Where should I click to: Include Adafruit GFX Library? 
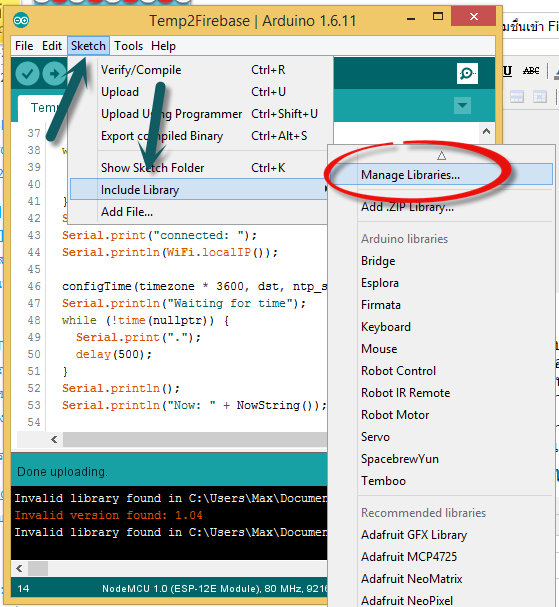tap(442, 535)
